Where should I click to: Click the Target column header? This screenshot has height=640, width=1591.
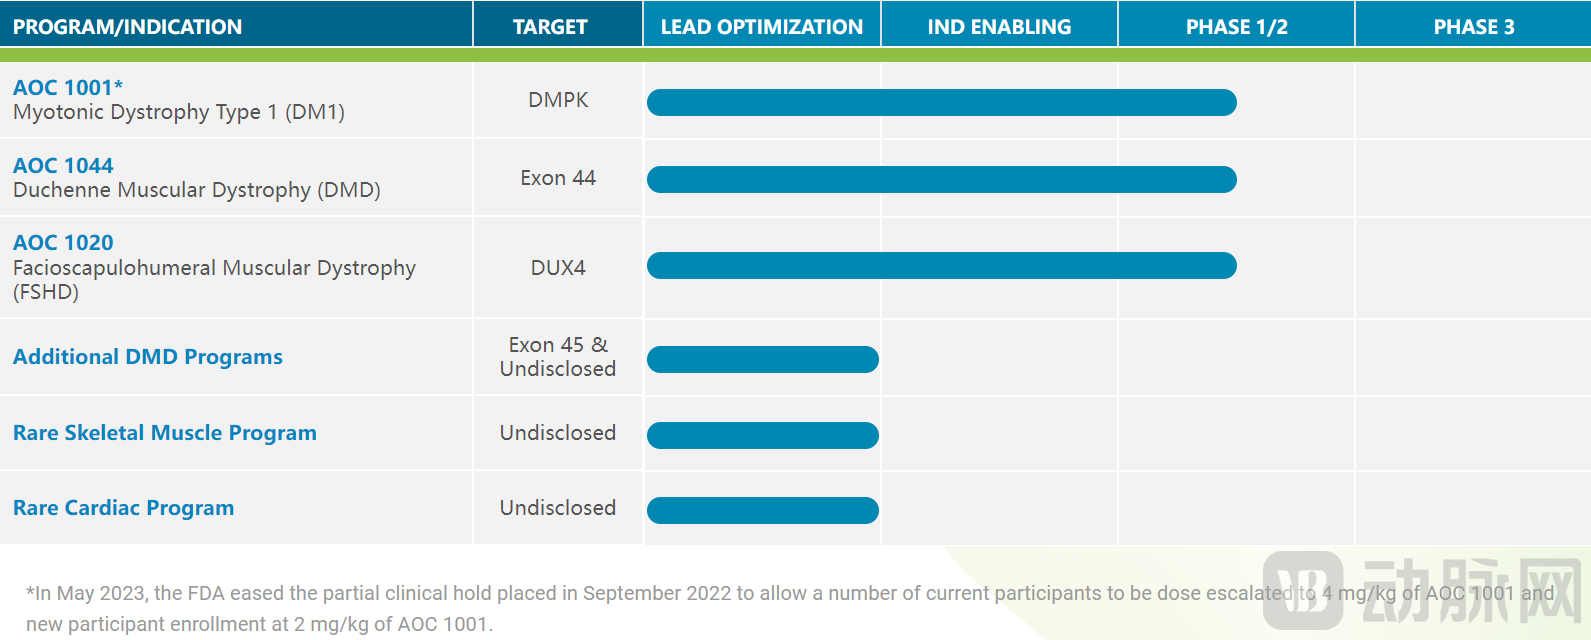(x=550, y=27)
